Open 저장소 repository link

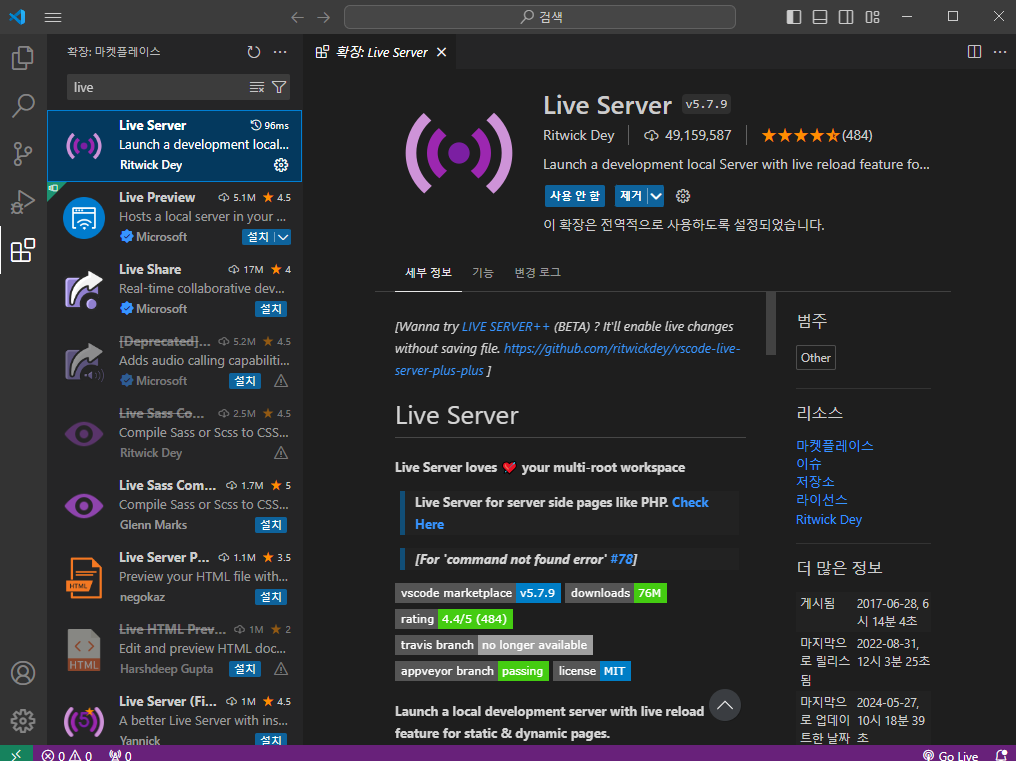tap(815, 482)
